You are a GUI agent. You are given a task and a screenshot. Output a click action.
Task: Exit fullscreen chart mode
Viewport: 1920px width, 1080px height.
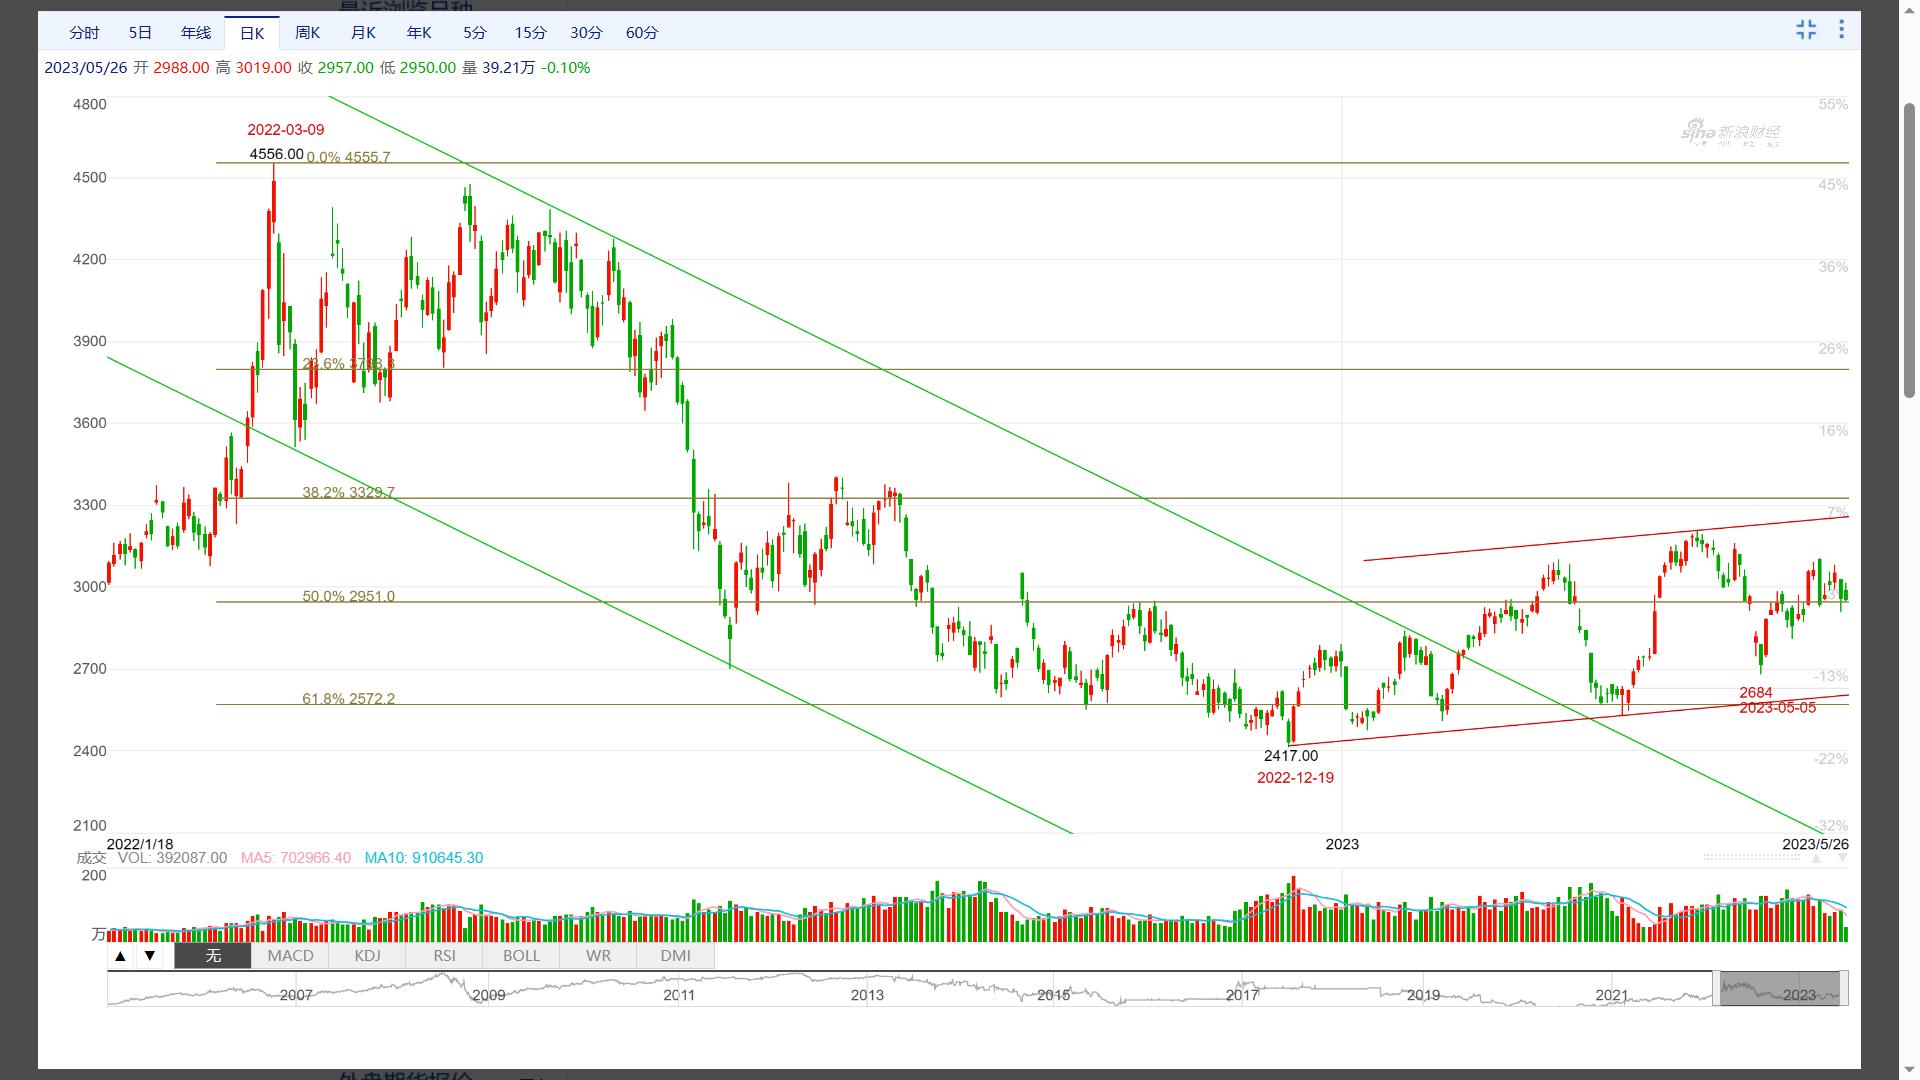point(1806,30)
